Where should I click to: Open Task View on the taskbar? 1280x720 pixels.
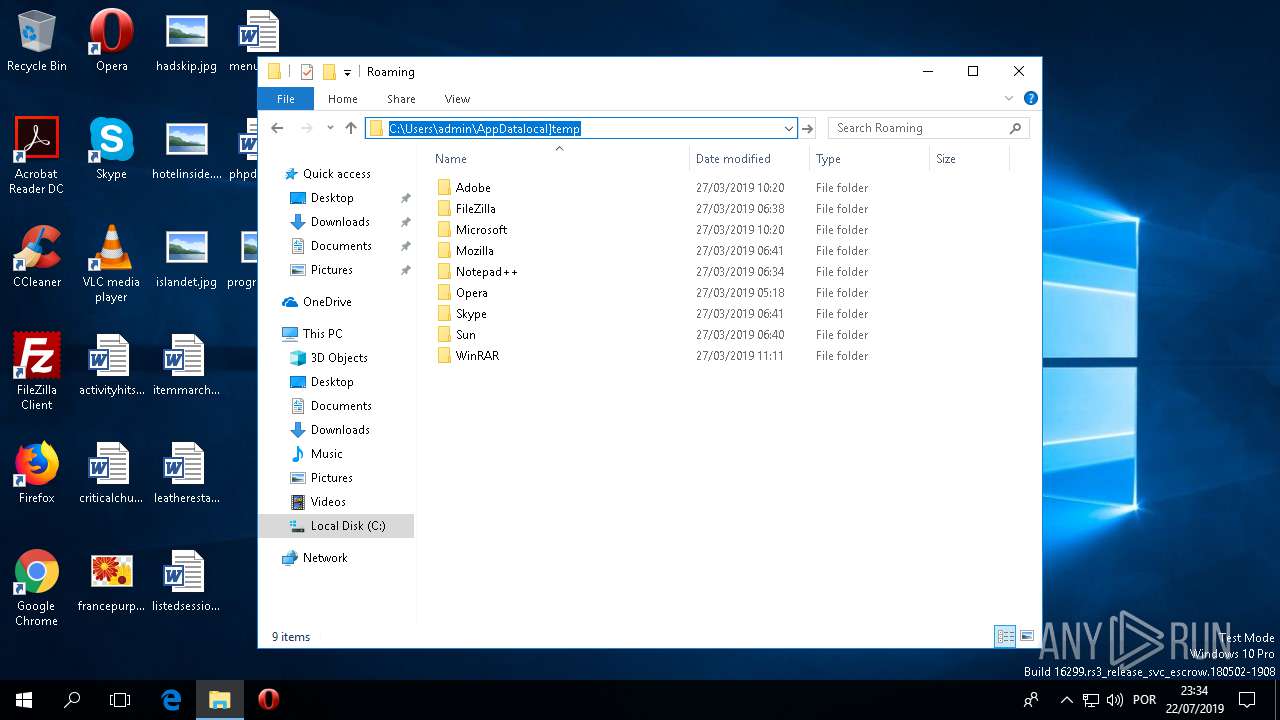[x=120, y=700]
